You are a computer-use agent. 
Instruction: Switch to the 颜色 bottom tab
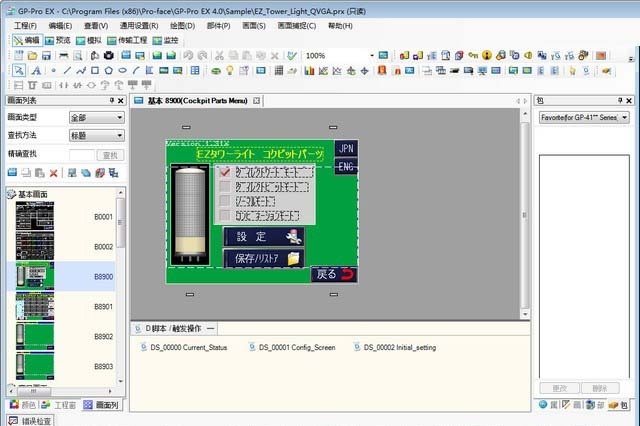pyautogui.click(x=23, y=405)
